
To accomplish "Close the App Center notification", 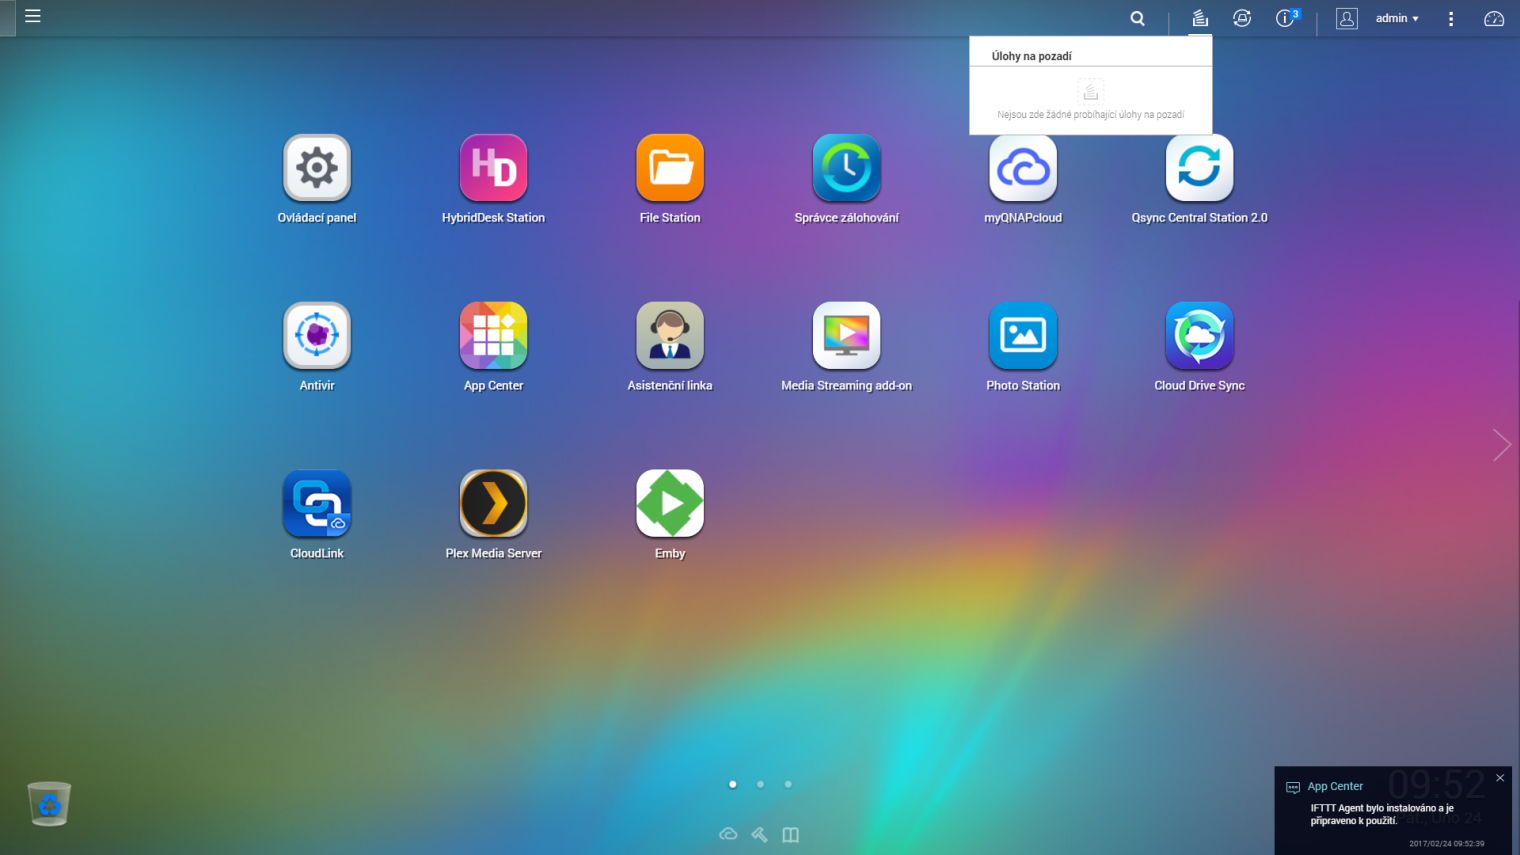I will [1500, 778].
